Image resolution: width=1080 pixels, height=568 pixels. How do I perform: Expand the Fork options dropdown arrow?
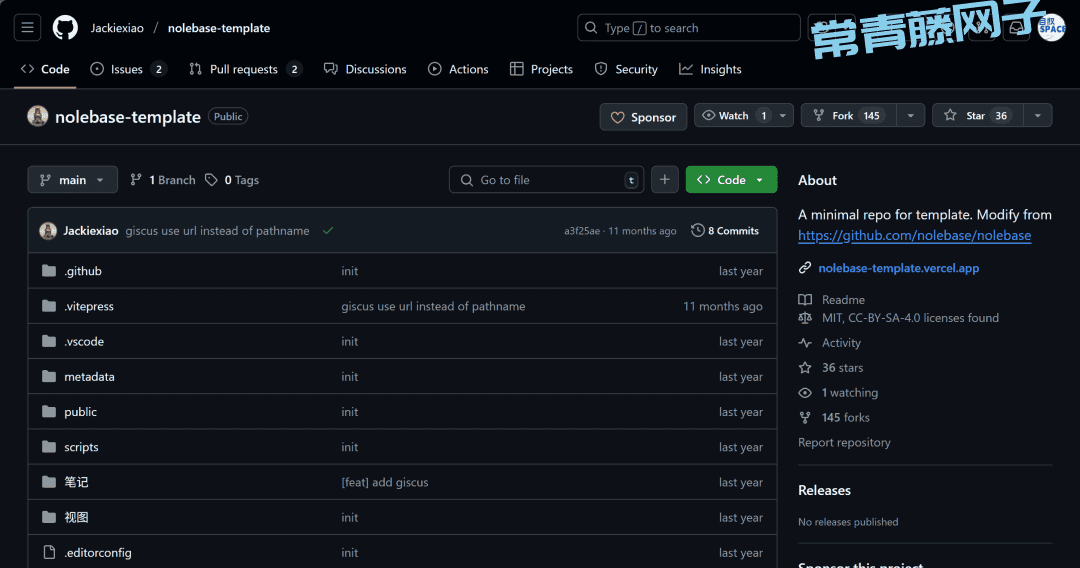pyautogui.click(x=911, y=116)
